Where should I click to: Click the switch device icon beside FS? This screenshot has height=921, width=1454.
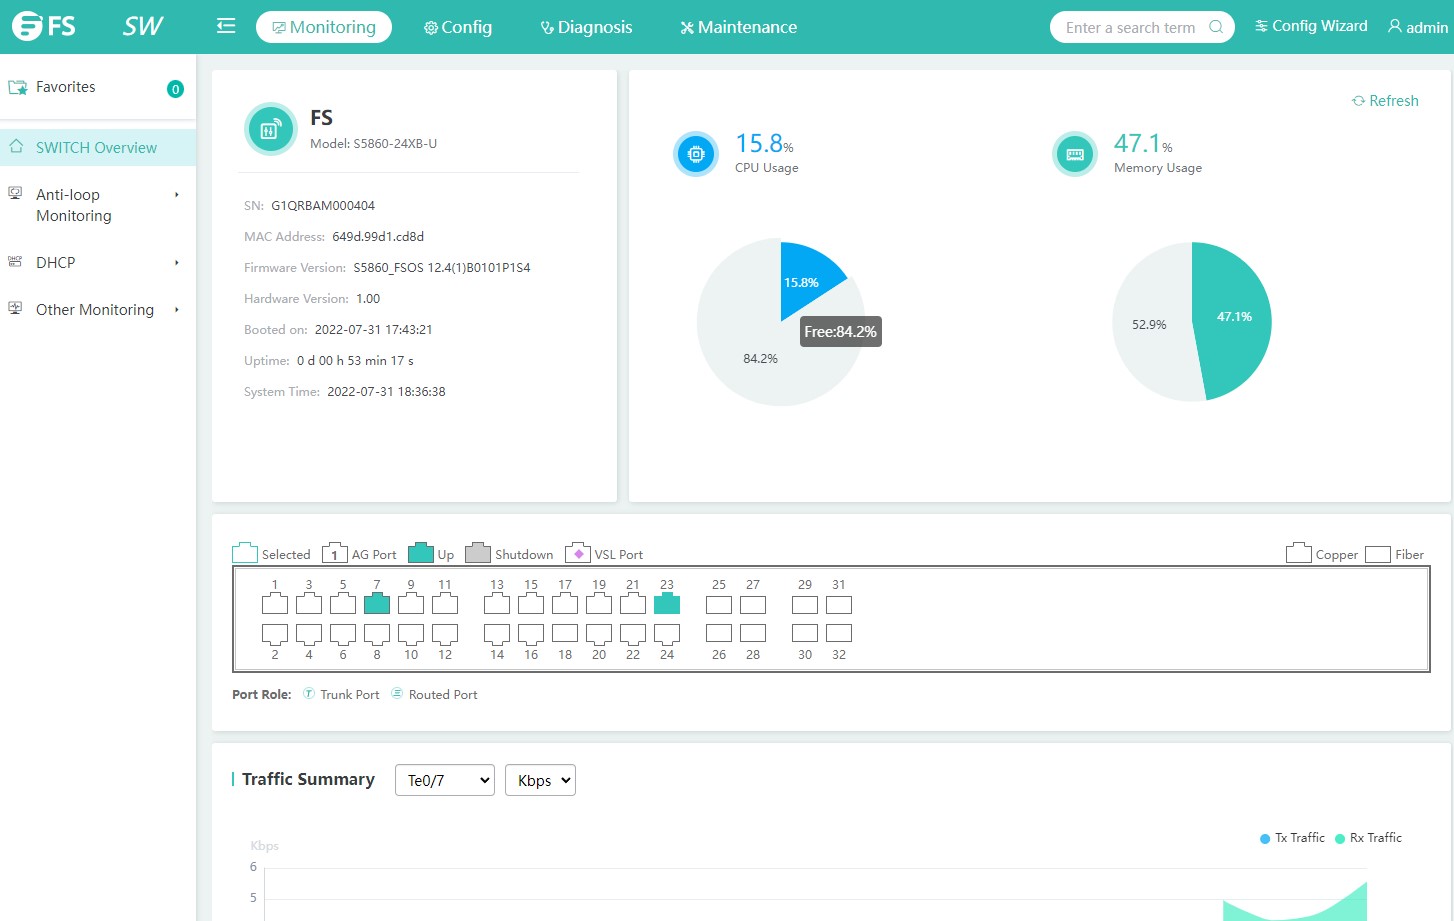[x=270, y=129]
